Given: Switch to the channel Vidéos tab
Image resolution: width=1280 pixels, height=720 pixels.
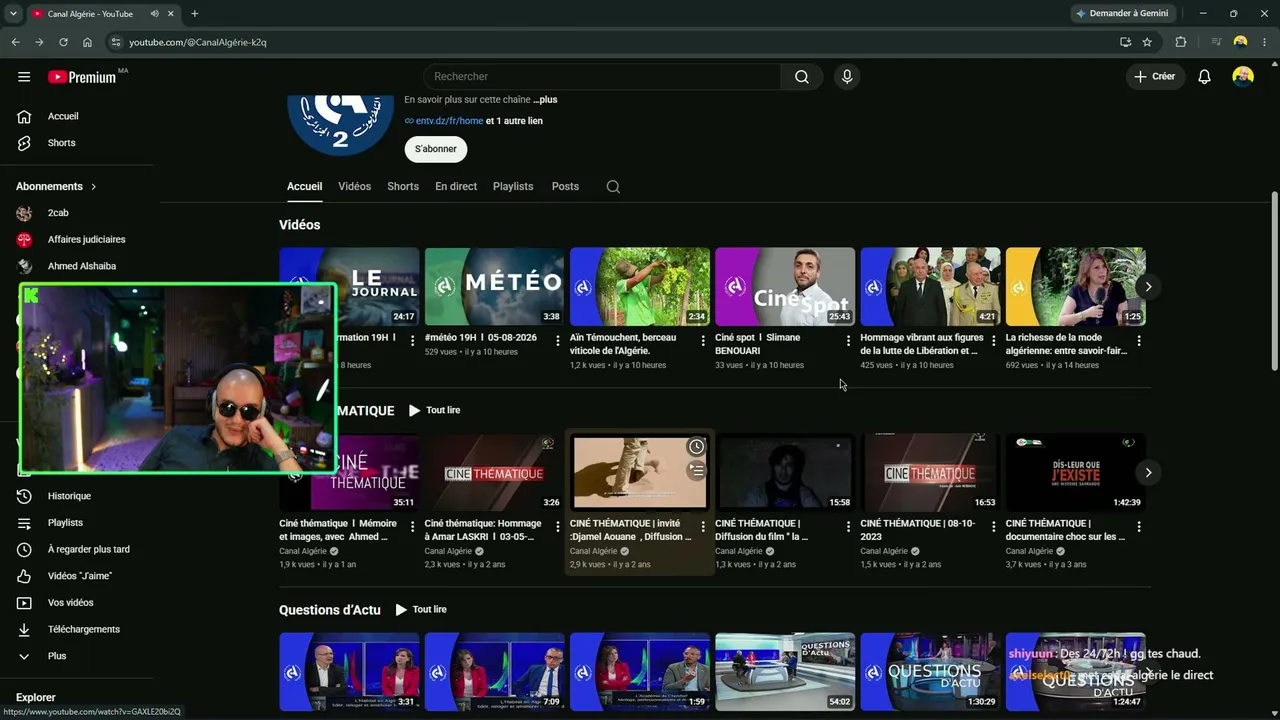Looking at the screenshot, I should point(354,187).
